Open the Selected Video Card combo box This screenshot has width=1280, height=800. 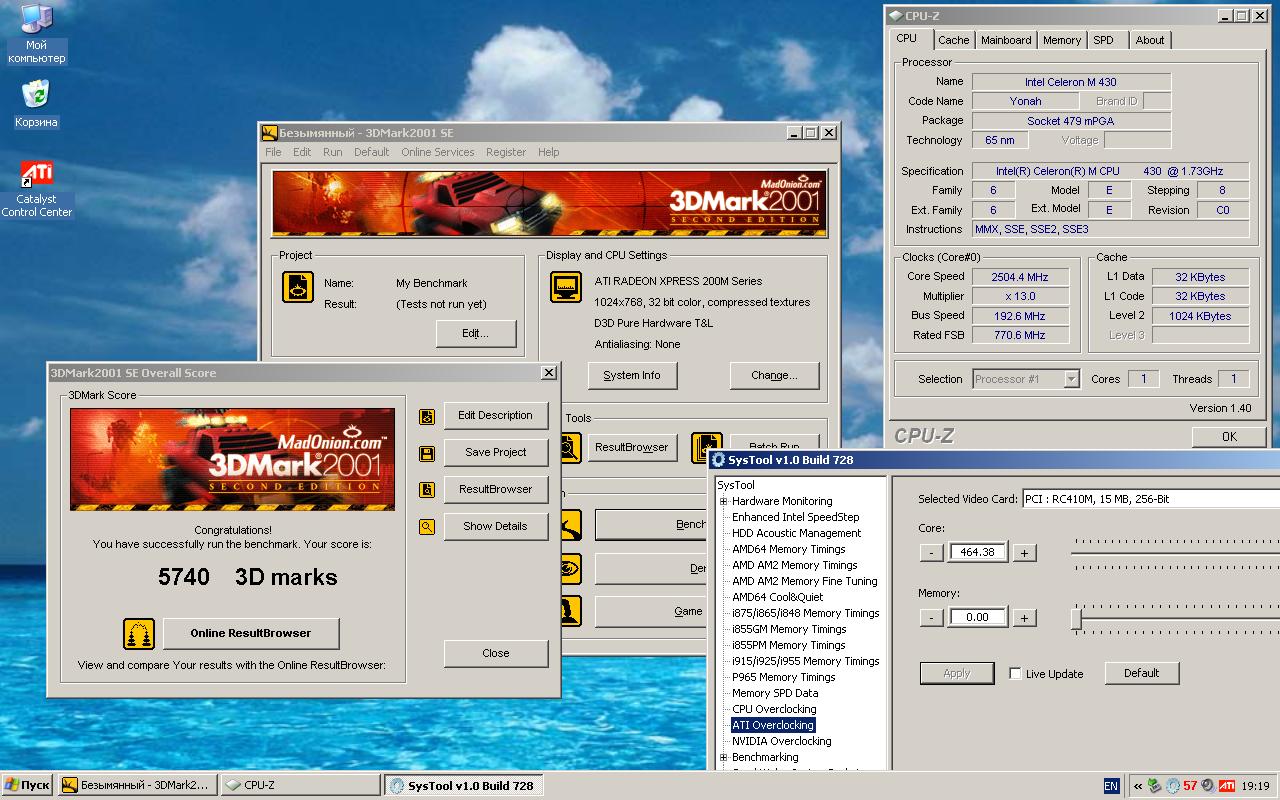pyautogui.click(x=1150, y=499)
